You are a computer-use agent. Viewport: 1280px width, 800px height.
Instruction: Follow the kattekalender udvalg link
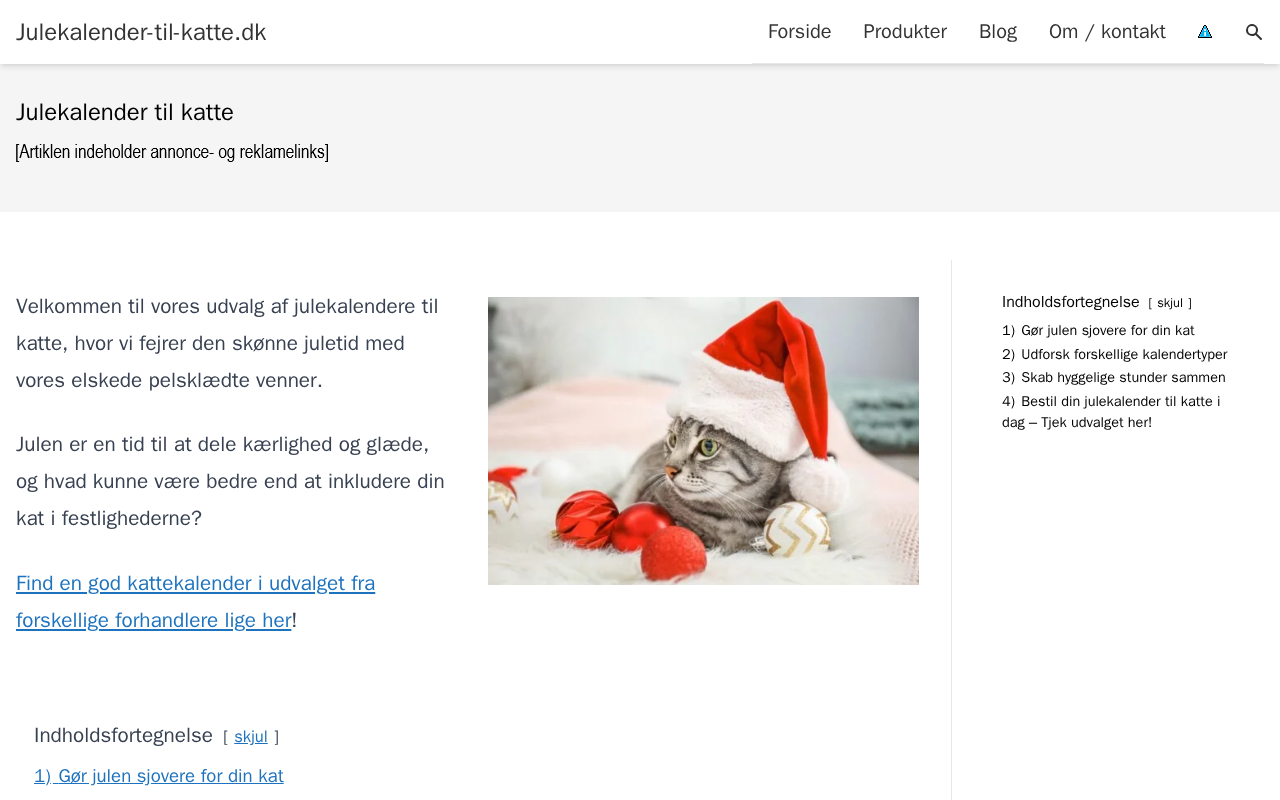[x=196, y=602]
